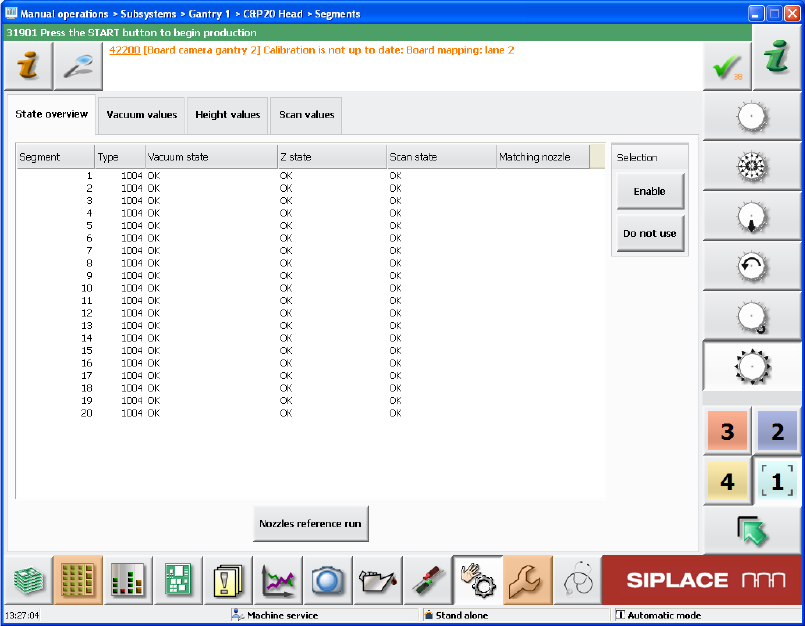Image resolution: width=805 pixels, height=626 pixels.
Task: Switch to Vacuum values tab
Action: (x=142, y=115)
